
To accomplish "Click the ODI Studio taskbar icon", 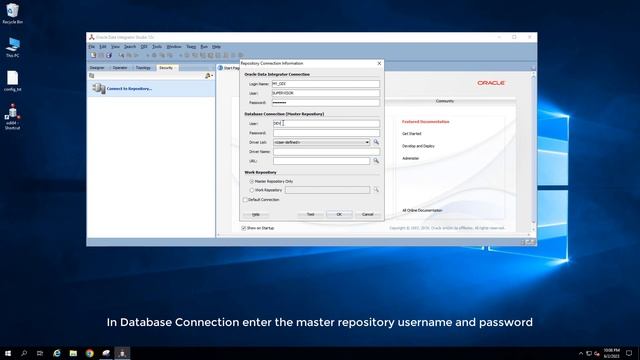I will [x=122, y=353].
